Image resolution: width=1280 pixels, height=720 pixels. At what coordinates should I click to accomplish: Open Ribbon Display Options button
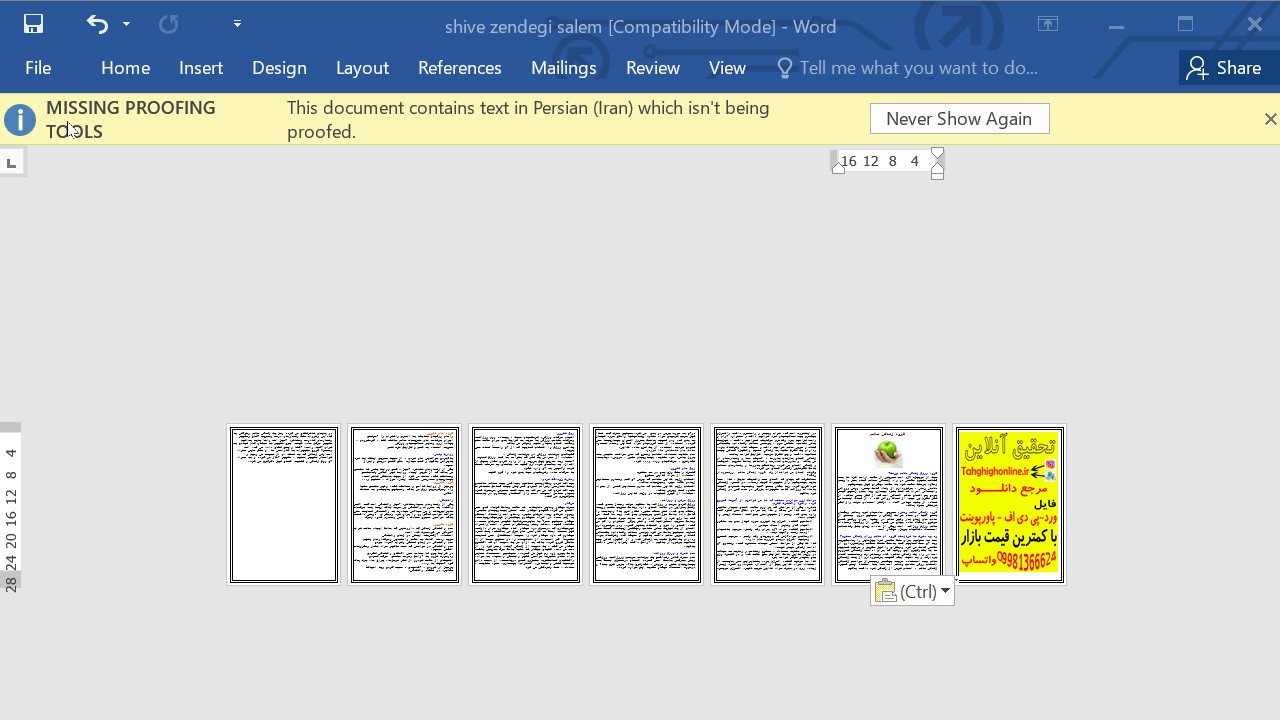click(x=1048, y=25)
